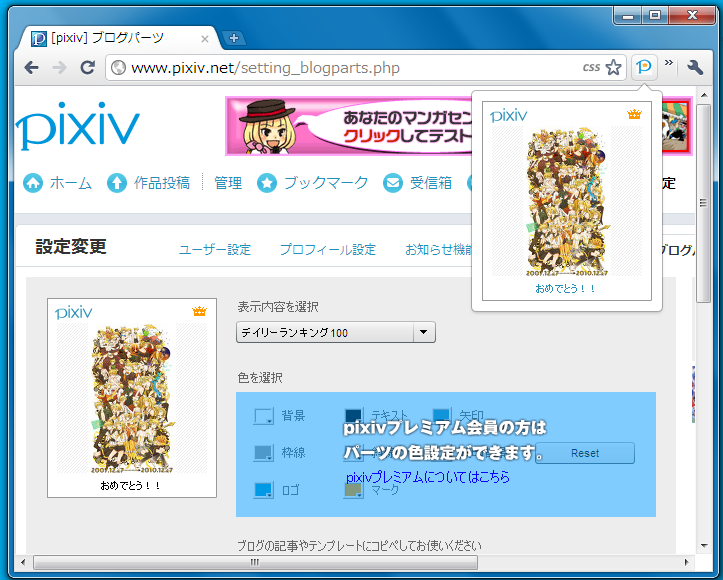Switch to the プロフィール設定 tab

pos(327,249)
